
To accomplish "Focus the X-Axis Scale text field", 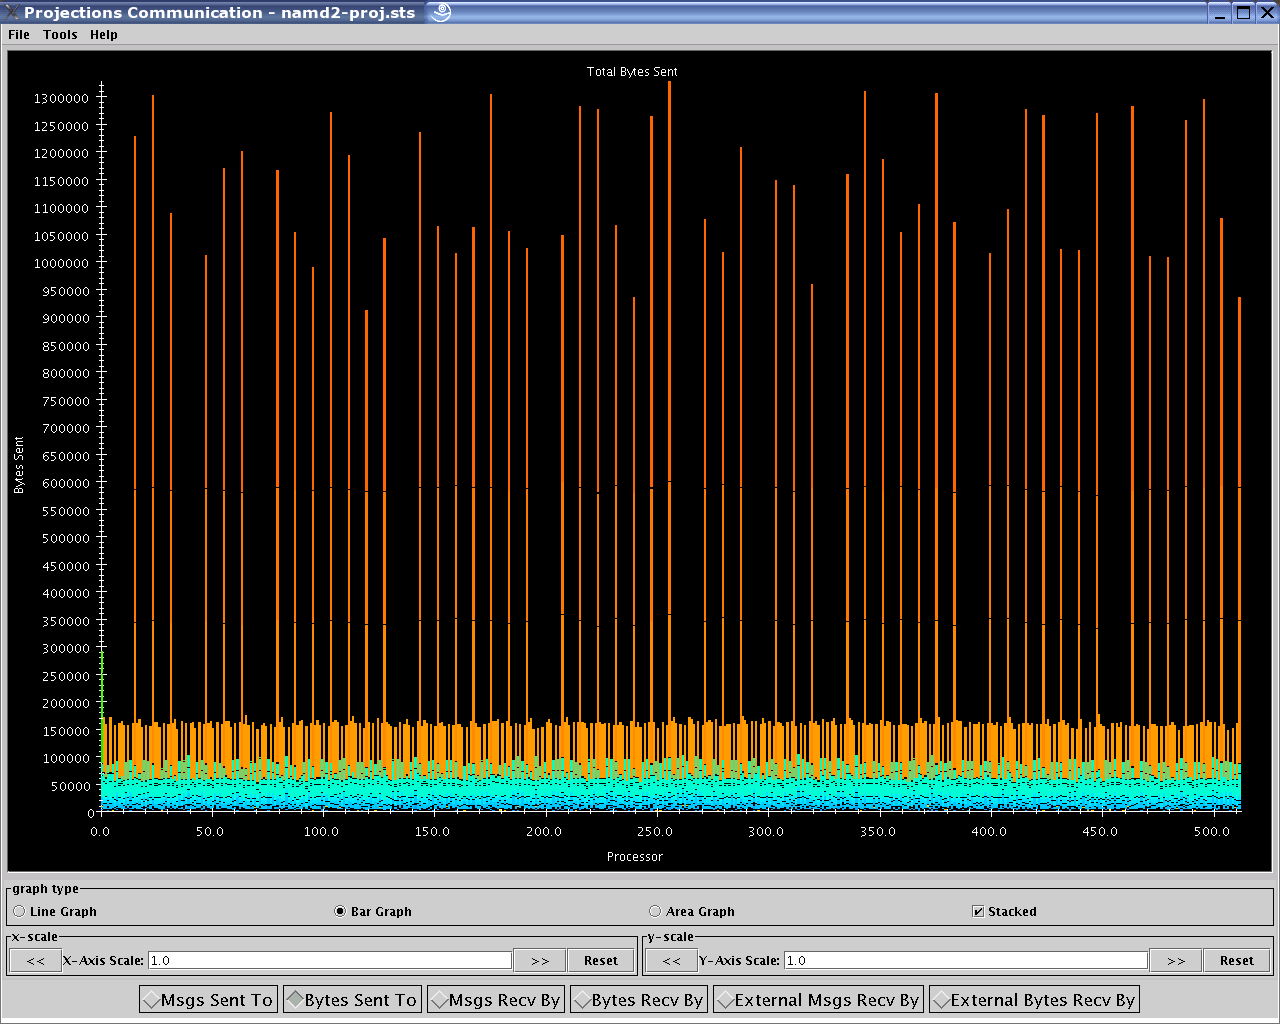I will (330, 961).
